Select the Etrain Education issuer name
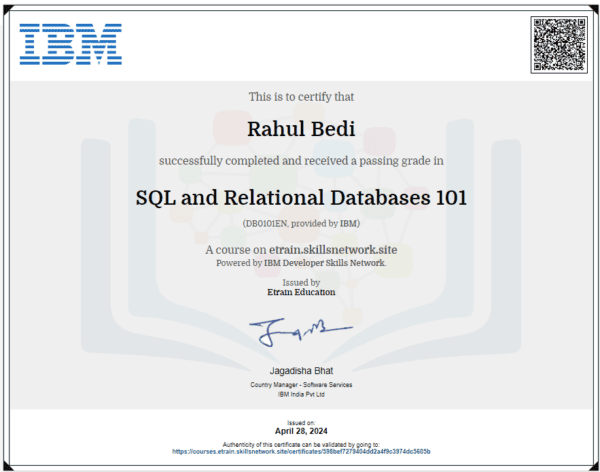 click(300, 293)
